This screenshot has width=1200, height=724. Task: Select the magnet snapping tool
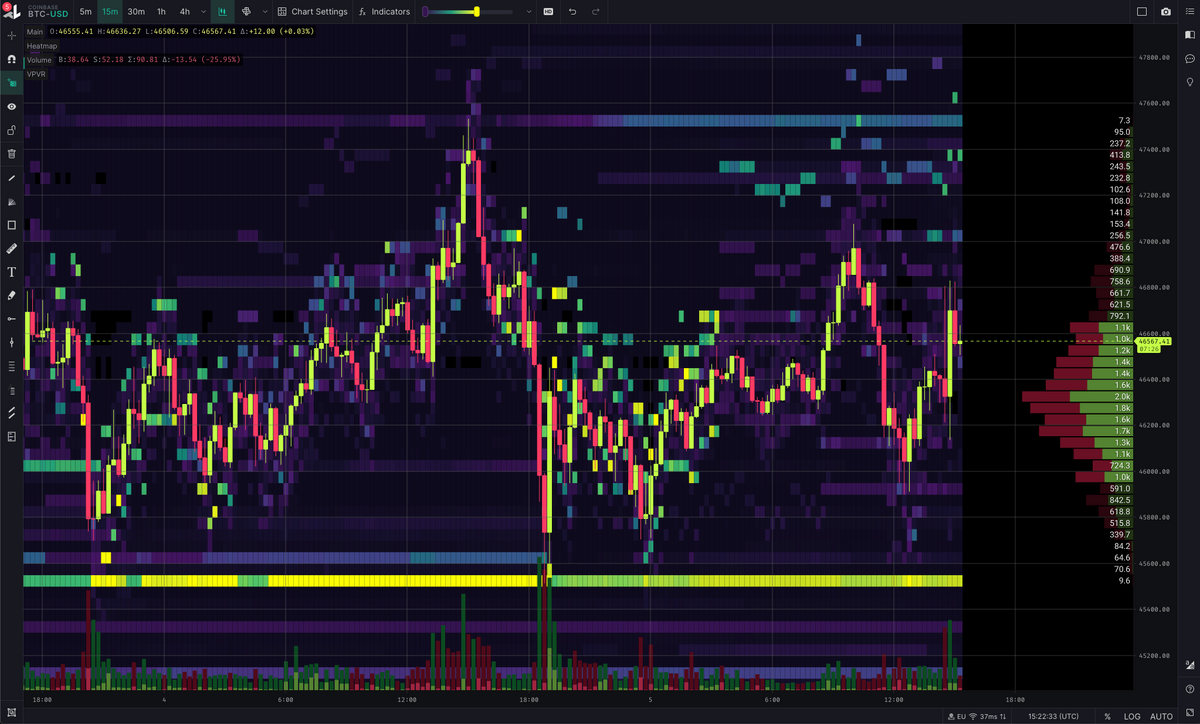11,59
